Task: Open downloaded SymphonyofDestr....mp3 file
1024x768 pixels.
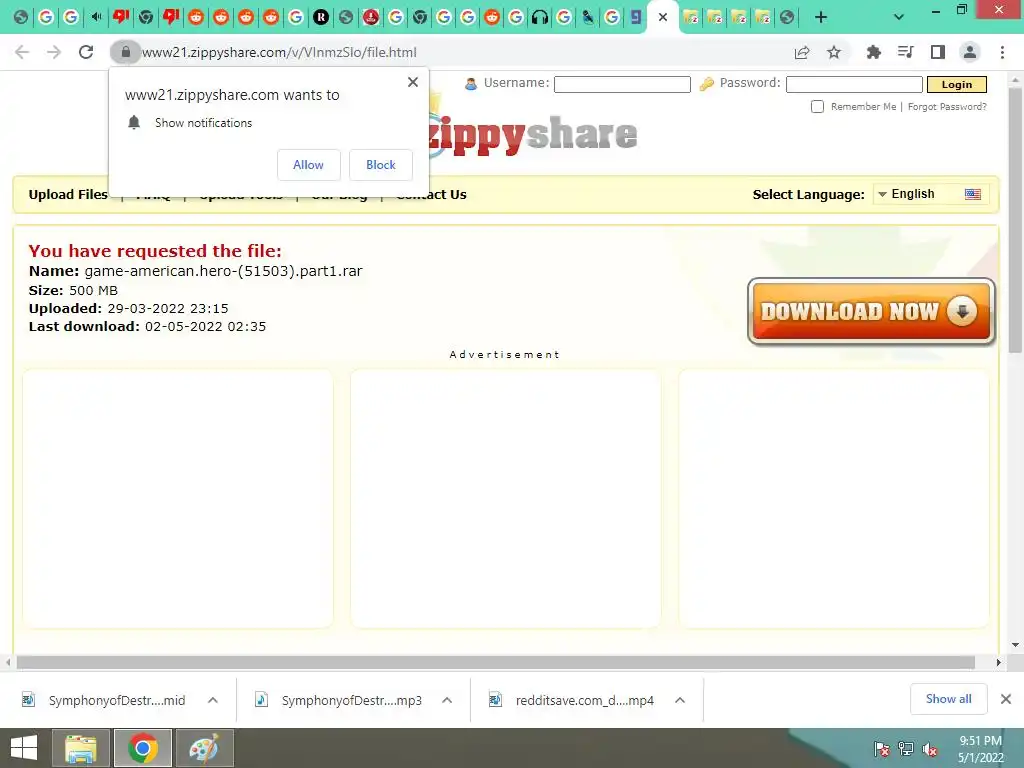Action: coord(340,700)
